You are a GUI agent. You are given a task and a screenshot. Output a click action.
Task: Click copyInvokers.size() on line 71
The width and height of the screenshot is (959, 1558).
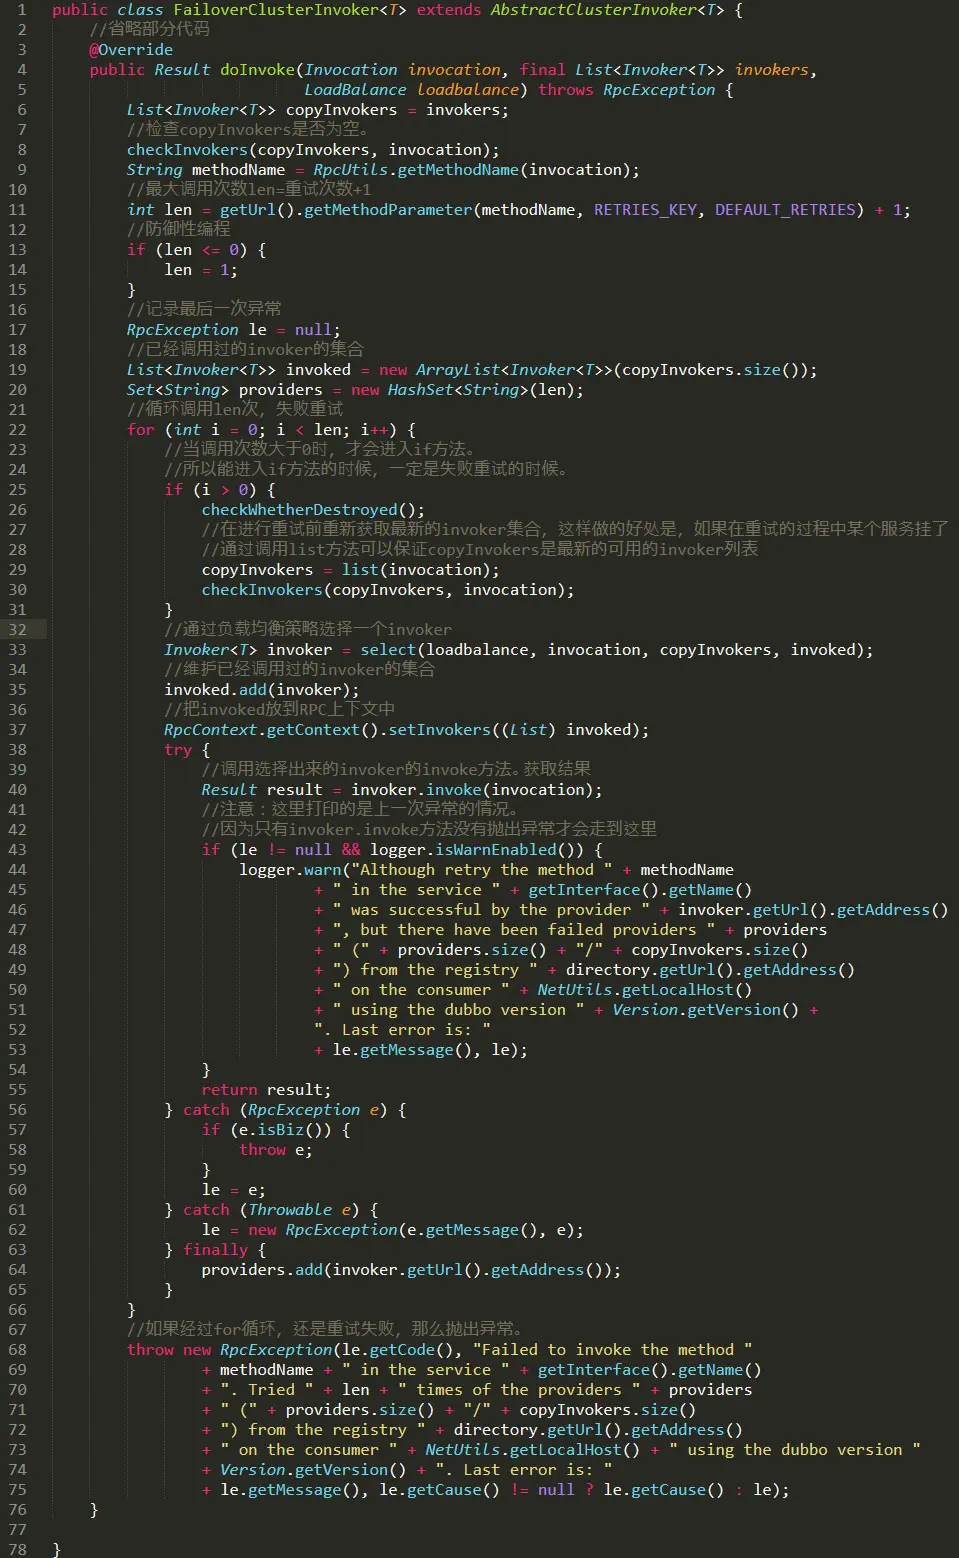pyautogui.click(x=608, y=1410)
